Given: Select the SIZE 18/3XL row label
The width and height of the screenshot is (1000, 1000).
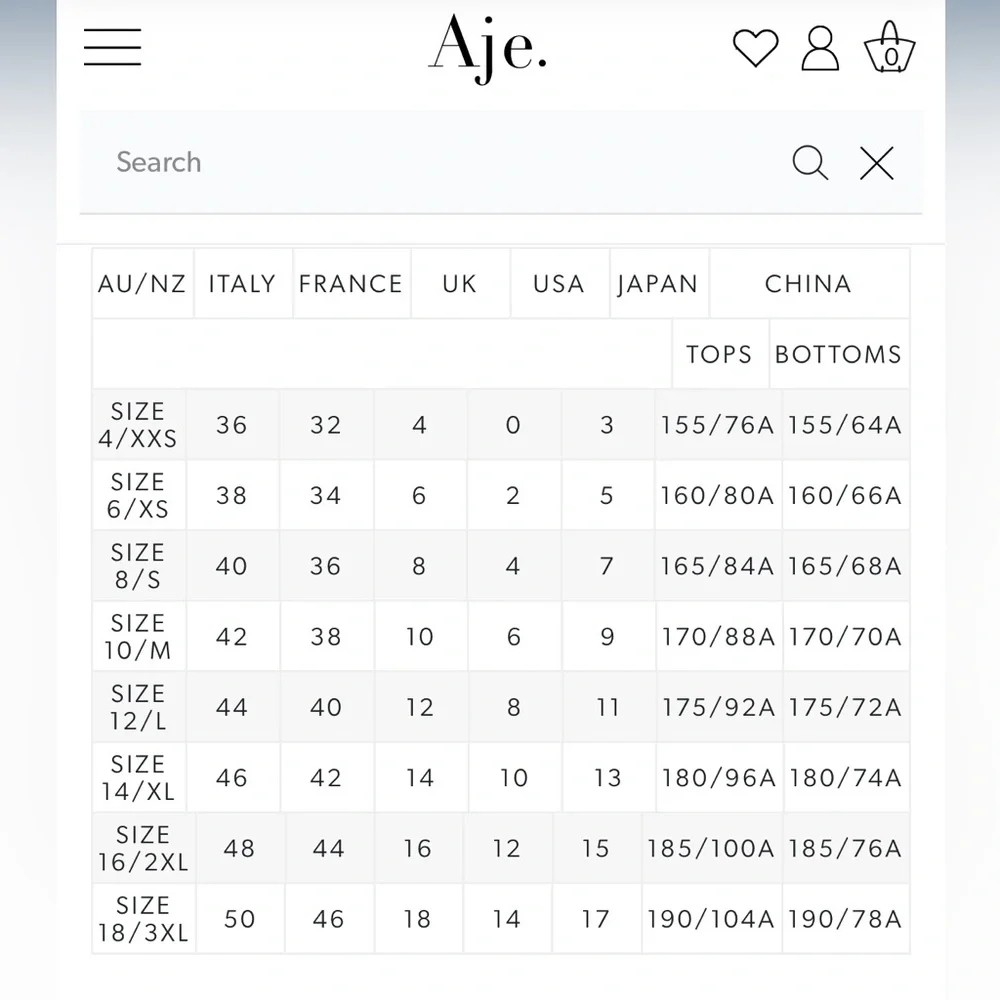Looking at the screenshot, I should (x=143, y=919).
